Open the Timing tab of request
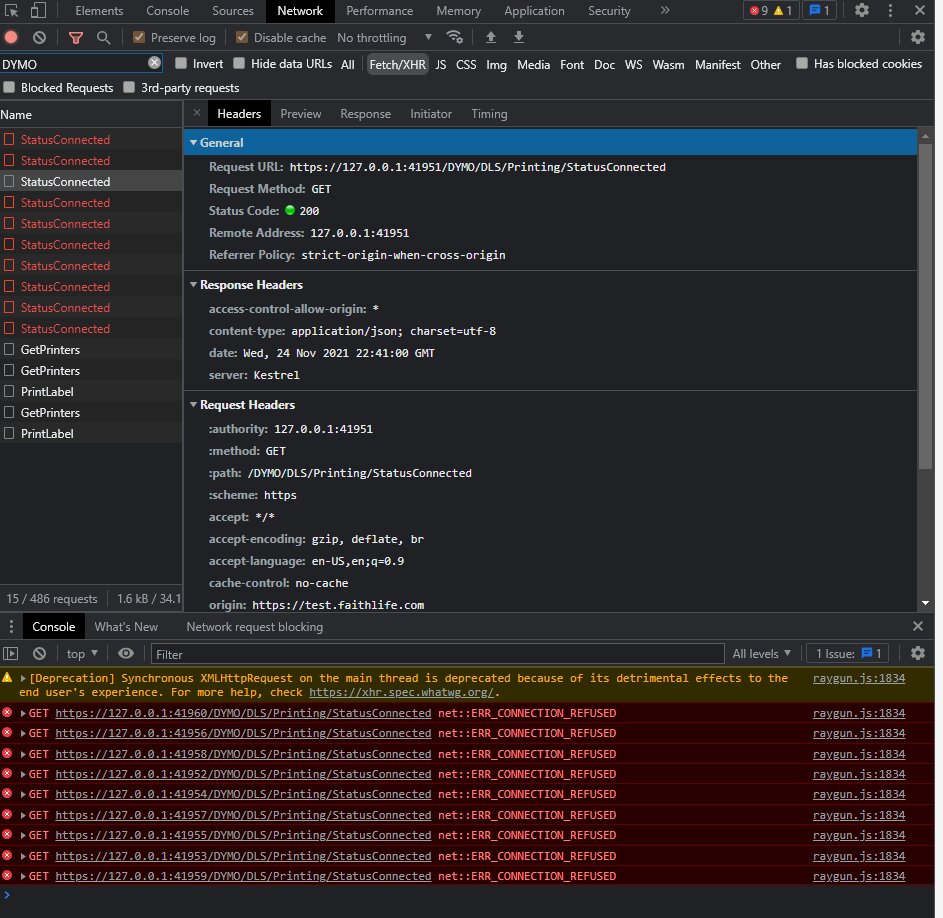The width and height of the screenshot is (943, 918). [489, 114]
